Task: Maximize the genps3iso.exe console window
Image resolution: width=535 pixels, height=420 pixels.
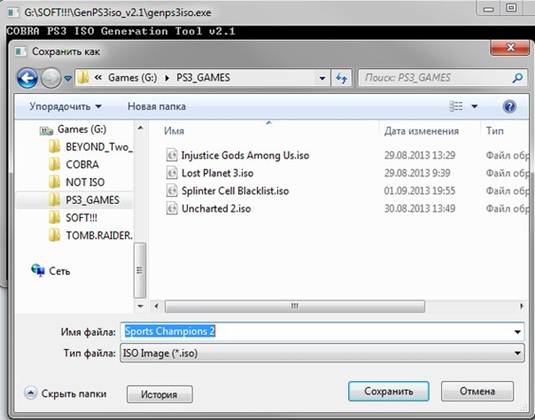Action: tap(511, 8)
